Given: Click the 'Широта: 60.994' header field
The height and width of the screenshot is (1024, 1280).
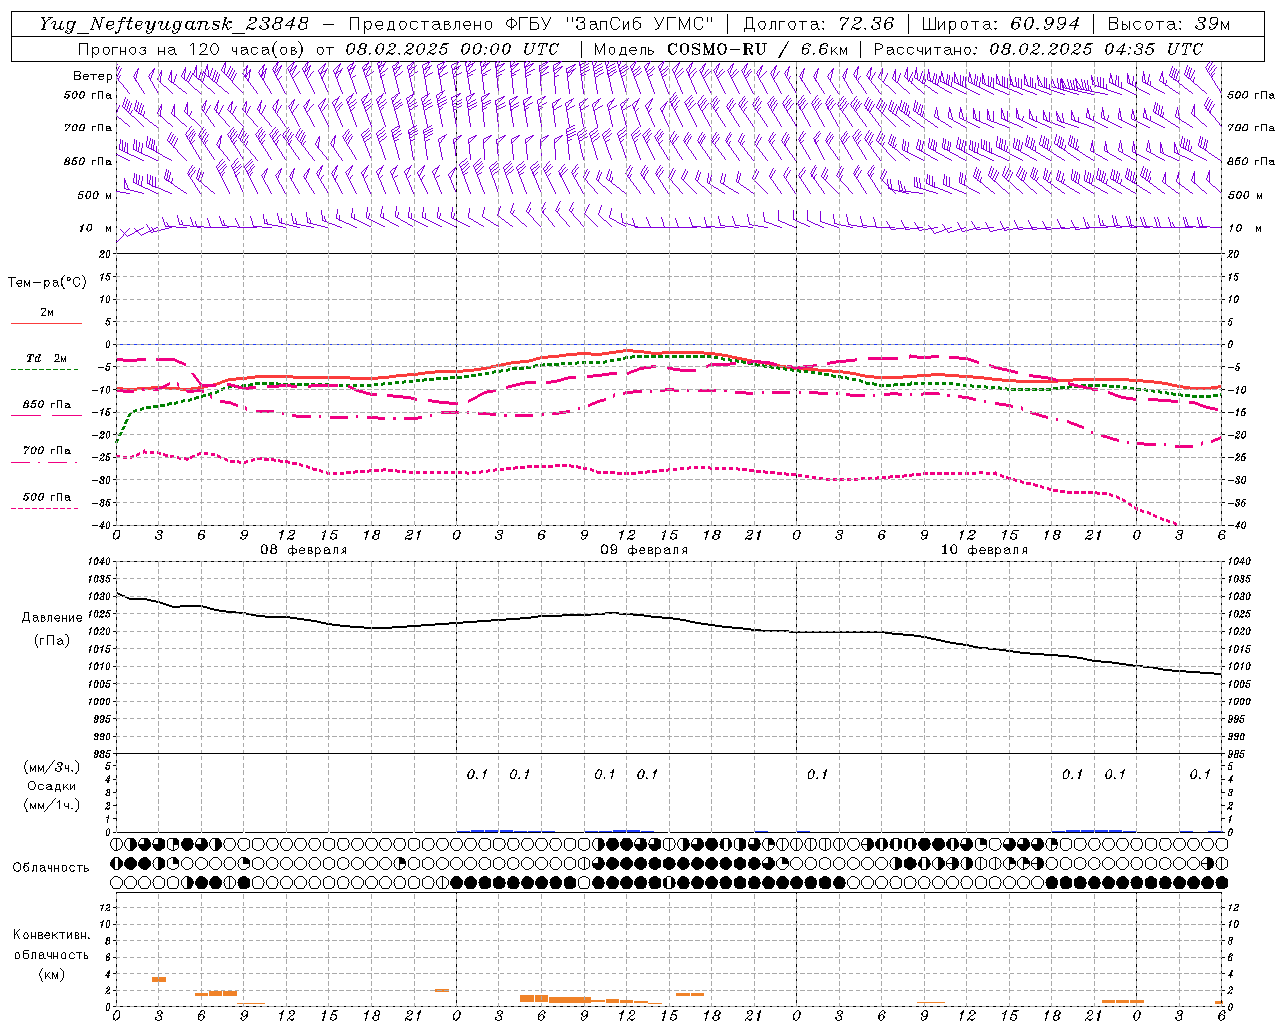Looking at the screenshot, I should point(1001,24).
